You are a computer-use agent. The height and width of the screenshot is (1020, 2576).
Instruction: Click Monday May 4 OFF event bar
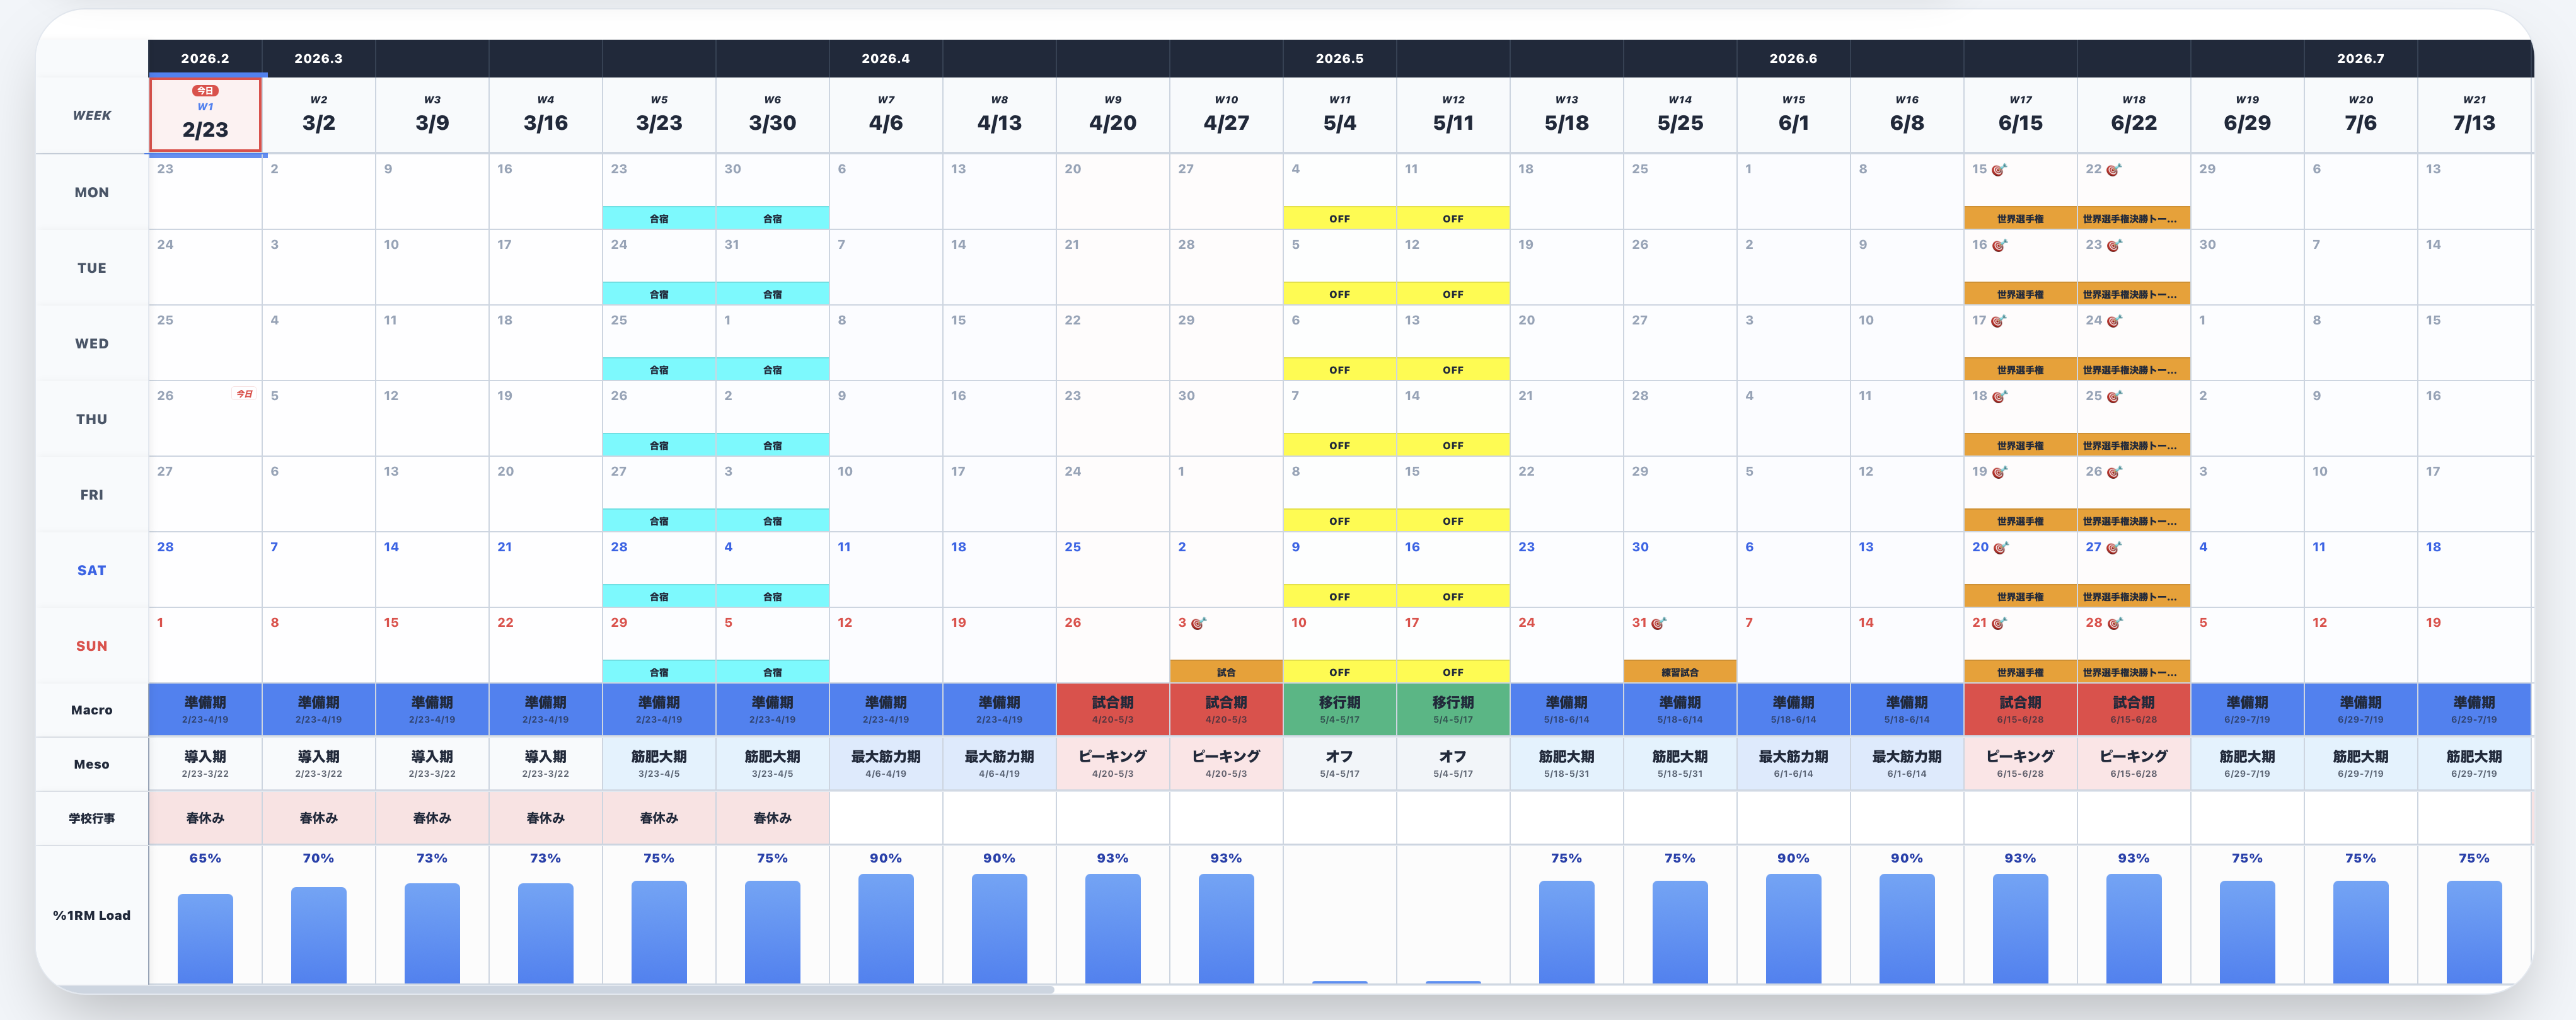[x=1339, y=218]
